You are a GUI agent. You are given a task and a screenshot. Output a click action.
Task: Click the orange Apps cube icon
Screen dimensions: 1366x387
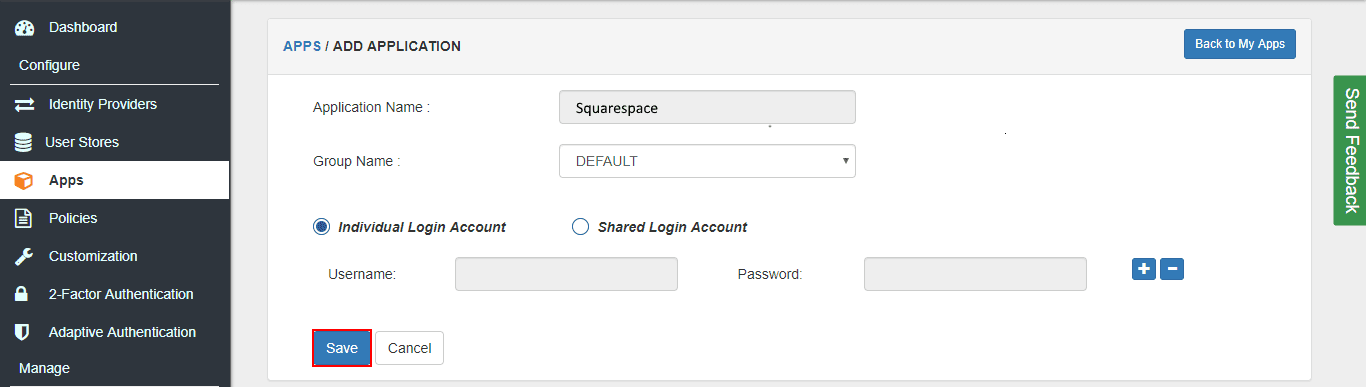pyautogui.click(x=23, y=181)
